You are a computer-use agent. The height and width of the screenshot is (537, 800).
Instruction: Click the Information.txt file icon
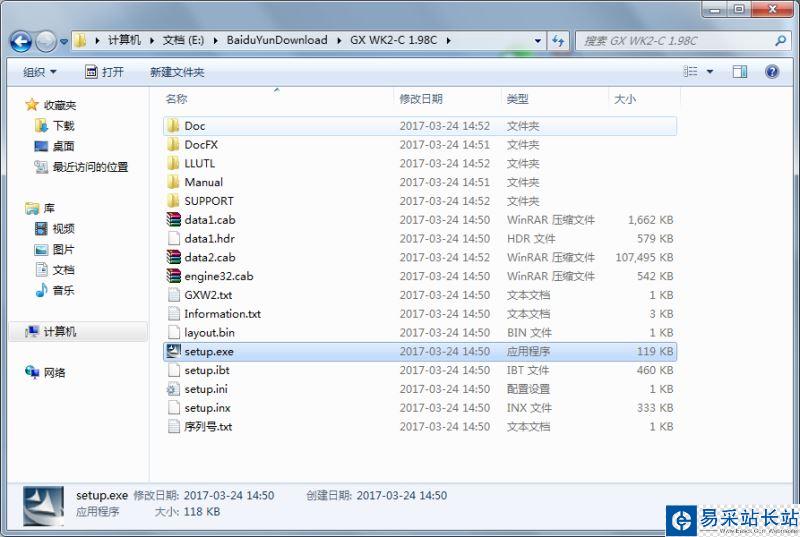[x=173, y=314]
